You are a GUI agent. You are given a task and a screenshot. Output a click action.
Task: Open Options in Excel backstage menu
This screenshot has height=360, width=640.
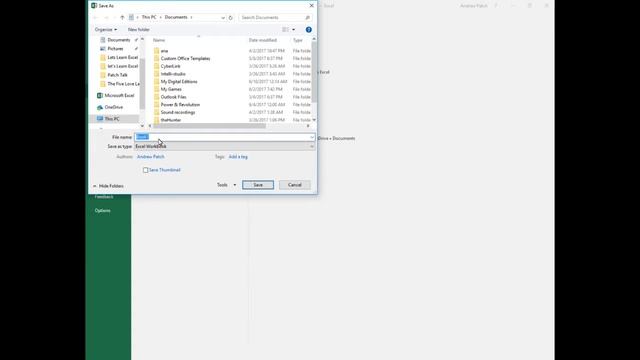point(102,211)
